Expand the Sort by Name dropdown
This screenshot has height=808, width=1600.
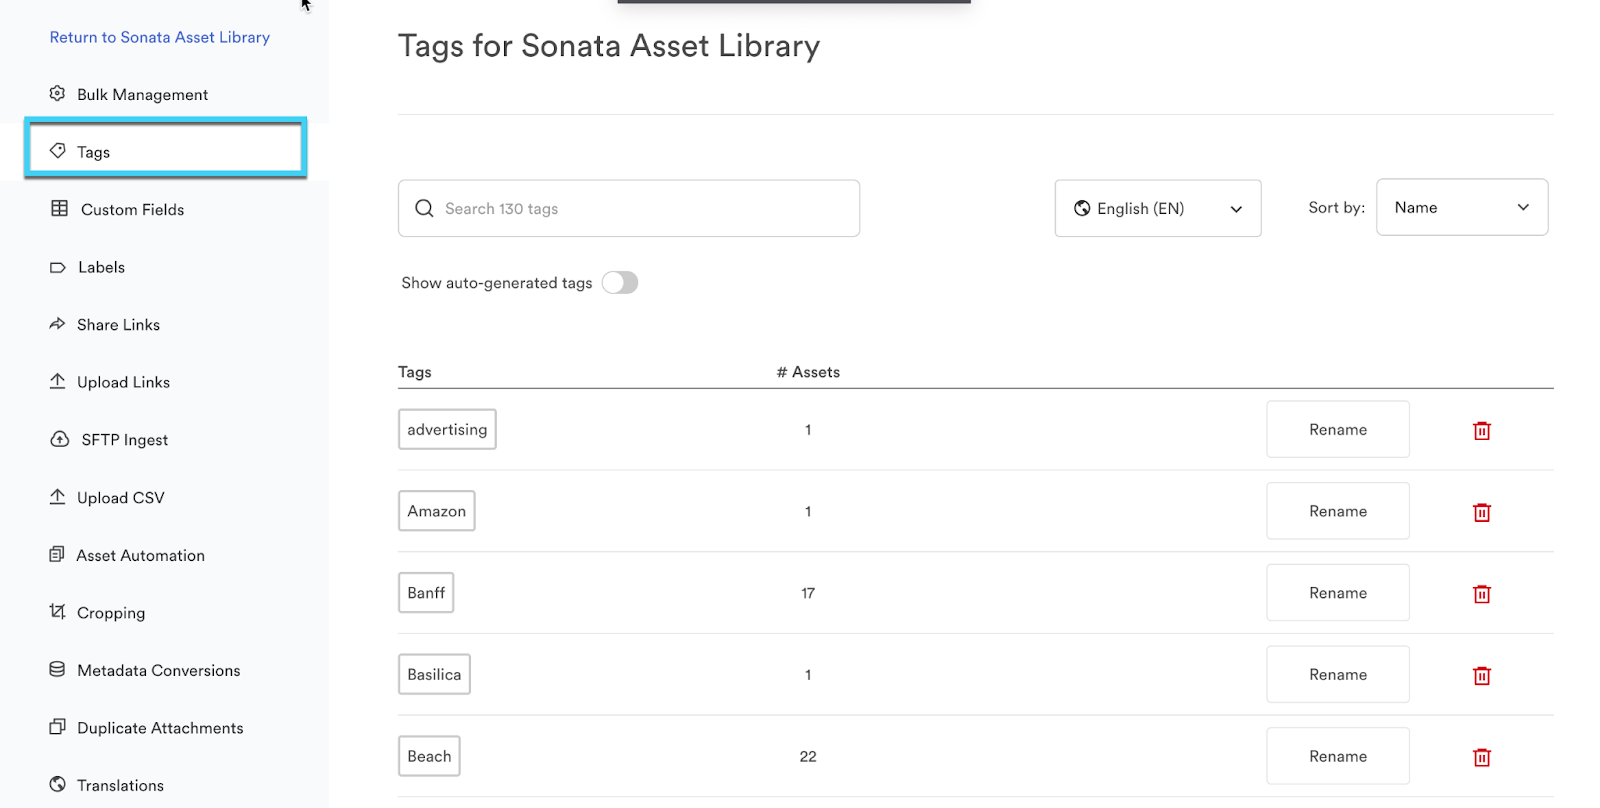1461,207
